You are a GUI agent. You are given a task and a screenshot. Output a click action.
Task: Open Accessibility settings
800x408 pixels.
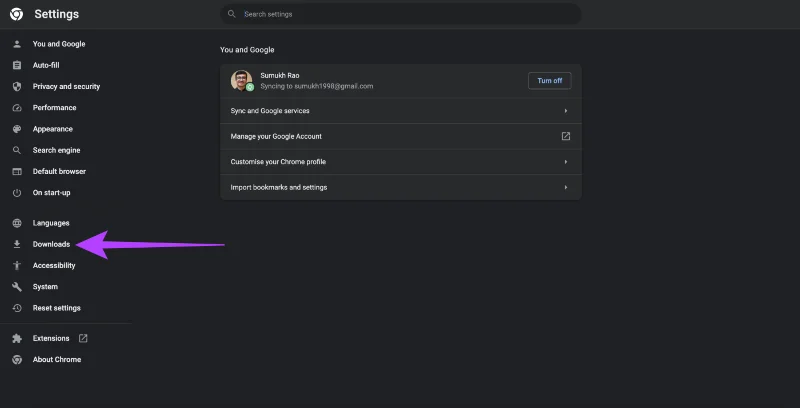[x=54, y=265]
